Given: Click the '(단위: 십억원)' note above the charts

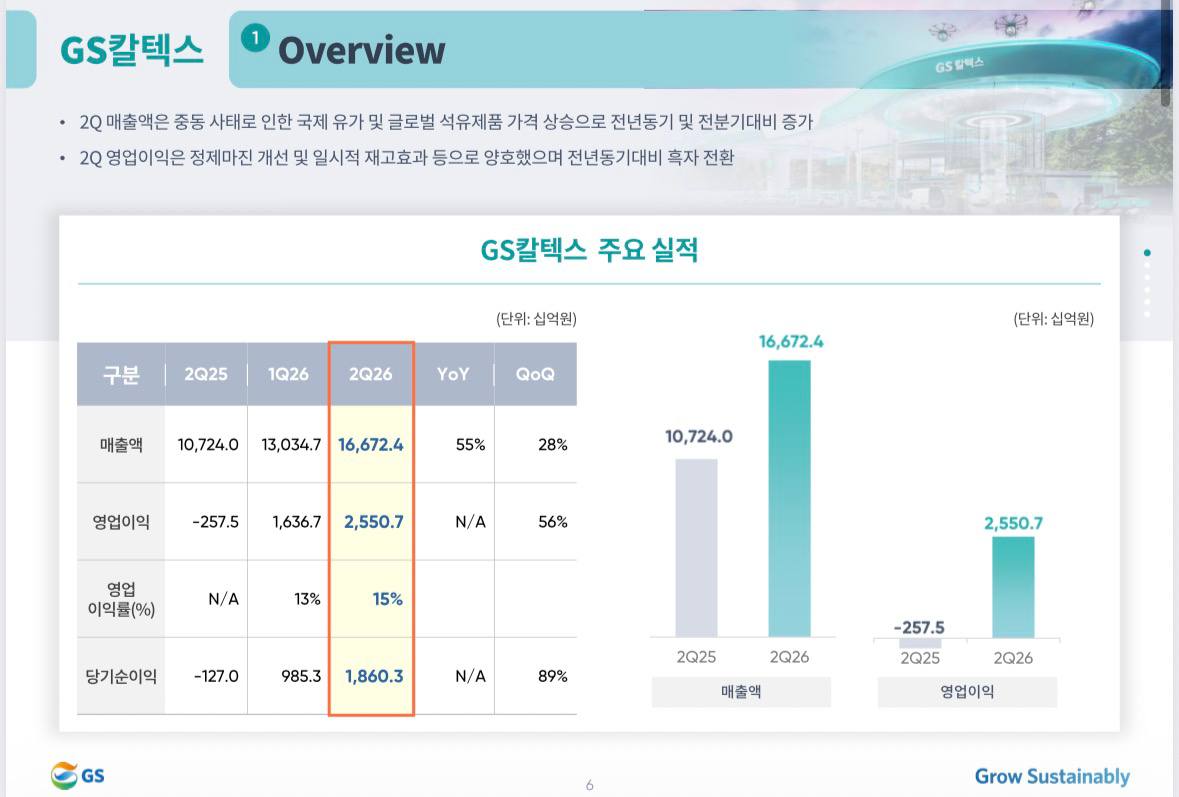Looking at the screenshot, I should coord(1053,319).
